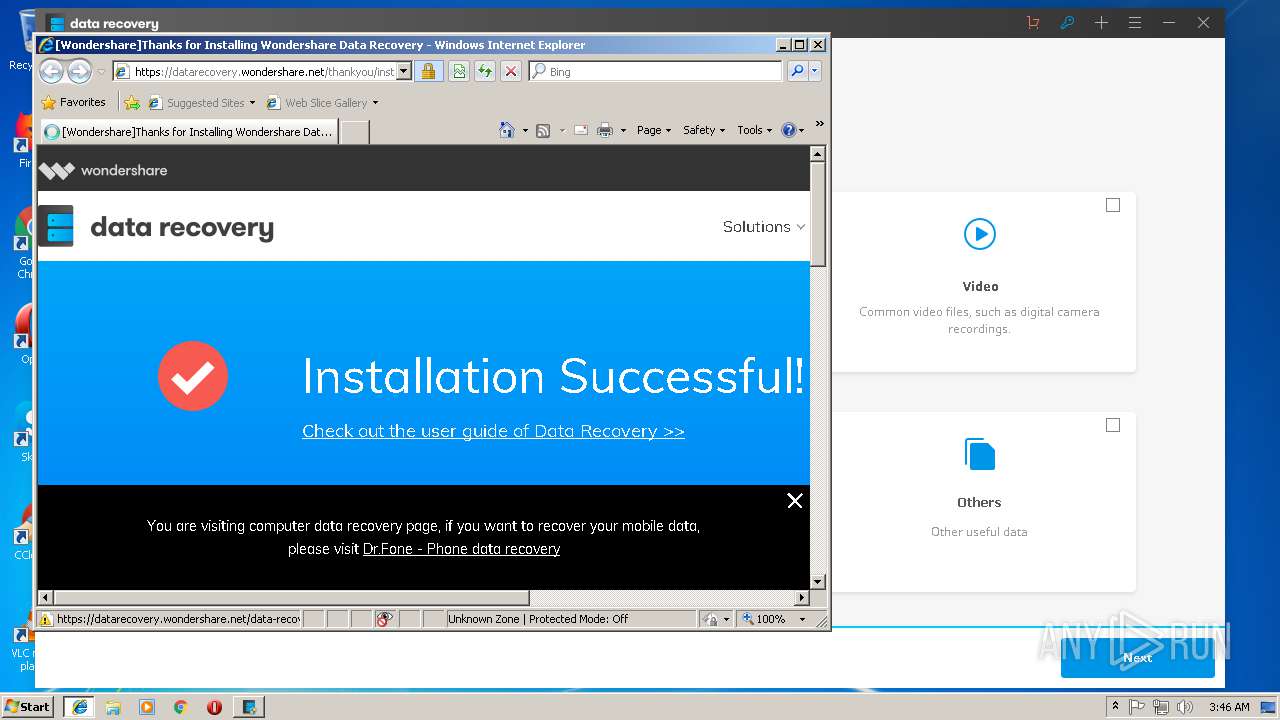
Task: Click the plus icon in data recovery title bar
Action: pyautogui.click(x=1101, y=22)
